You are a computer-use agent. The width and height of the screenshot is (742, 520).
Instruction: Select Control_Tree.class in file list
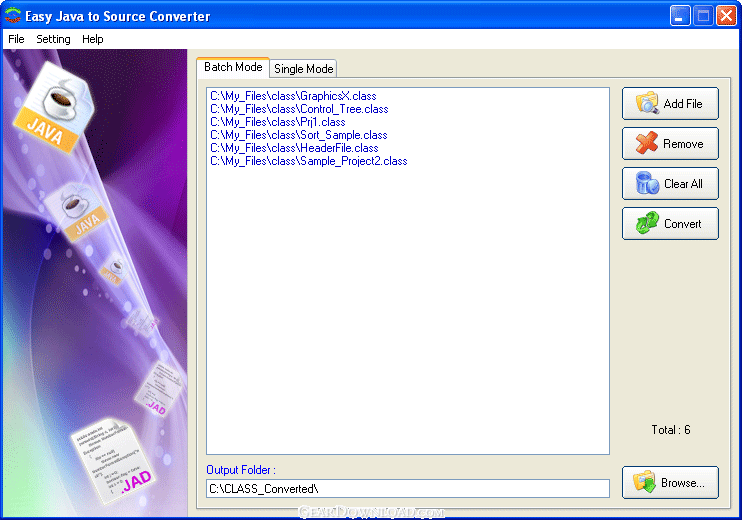pyautogui.click(x=299, y=109)
